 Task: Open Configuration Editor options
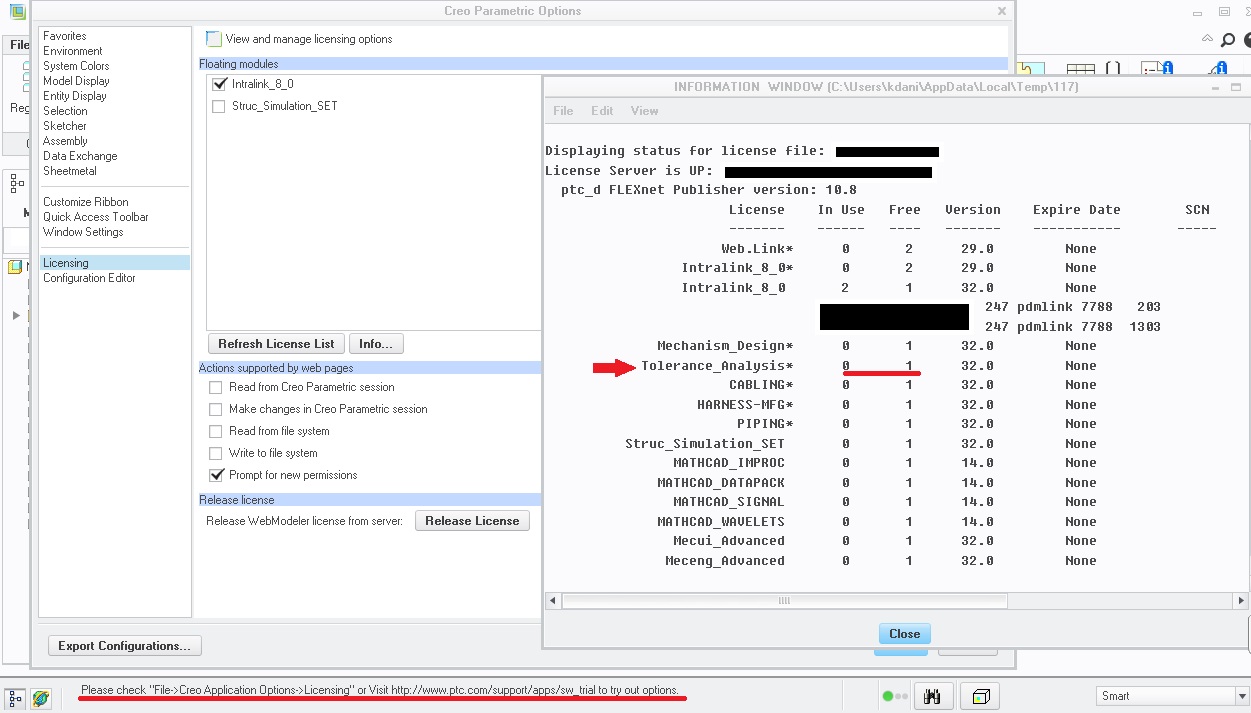(x=89, y=278)
